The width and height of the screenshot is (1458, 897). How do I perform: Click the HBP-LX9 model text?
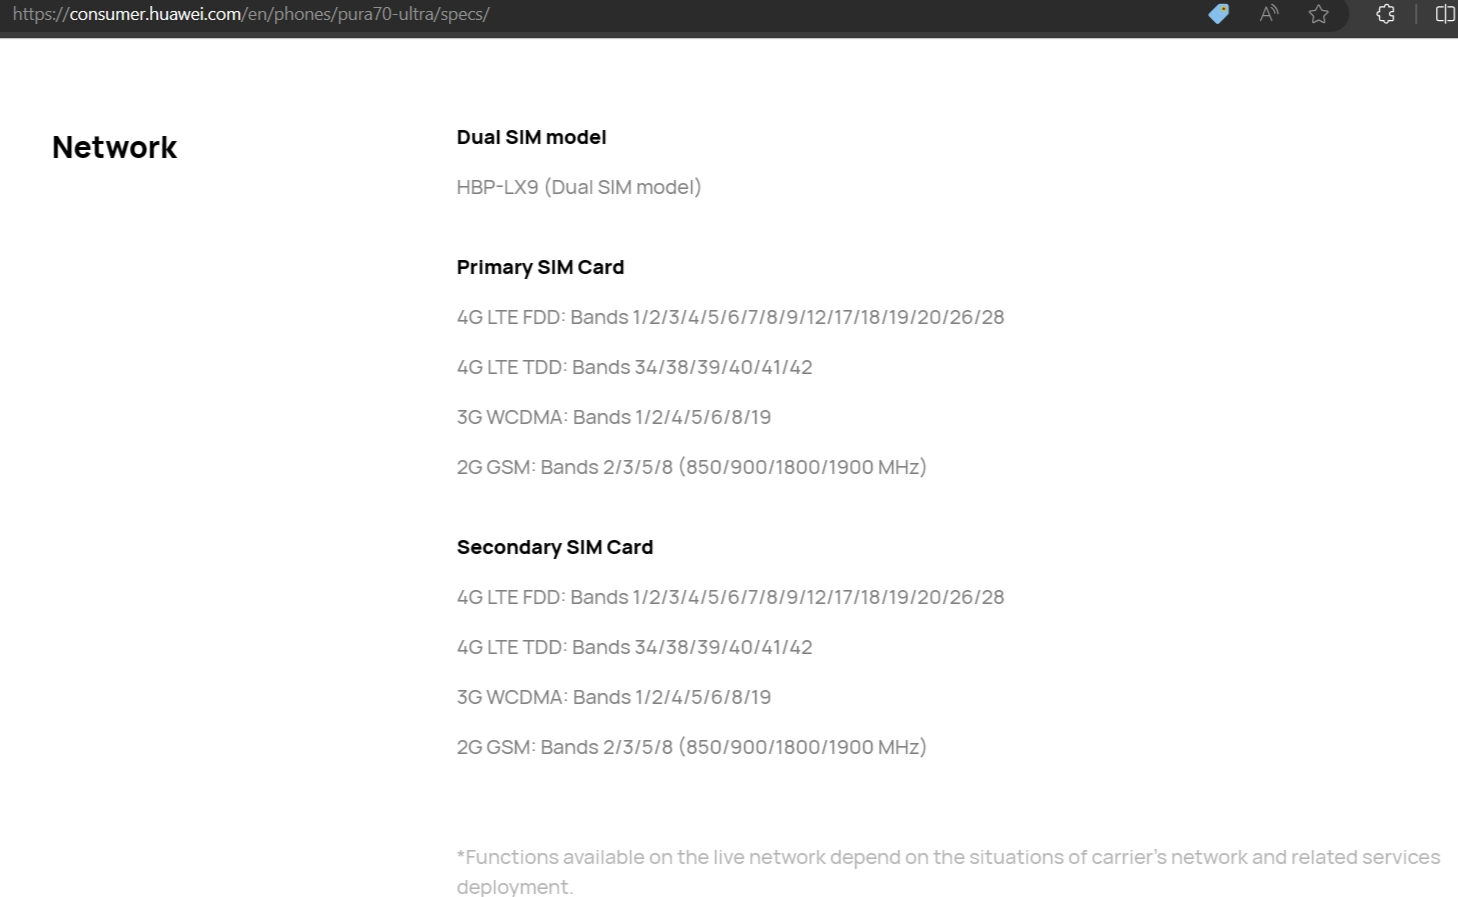click(x=579, y=187)
